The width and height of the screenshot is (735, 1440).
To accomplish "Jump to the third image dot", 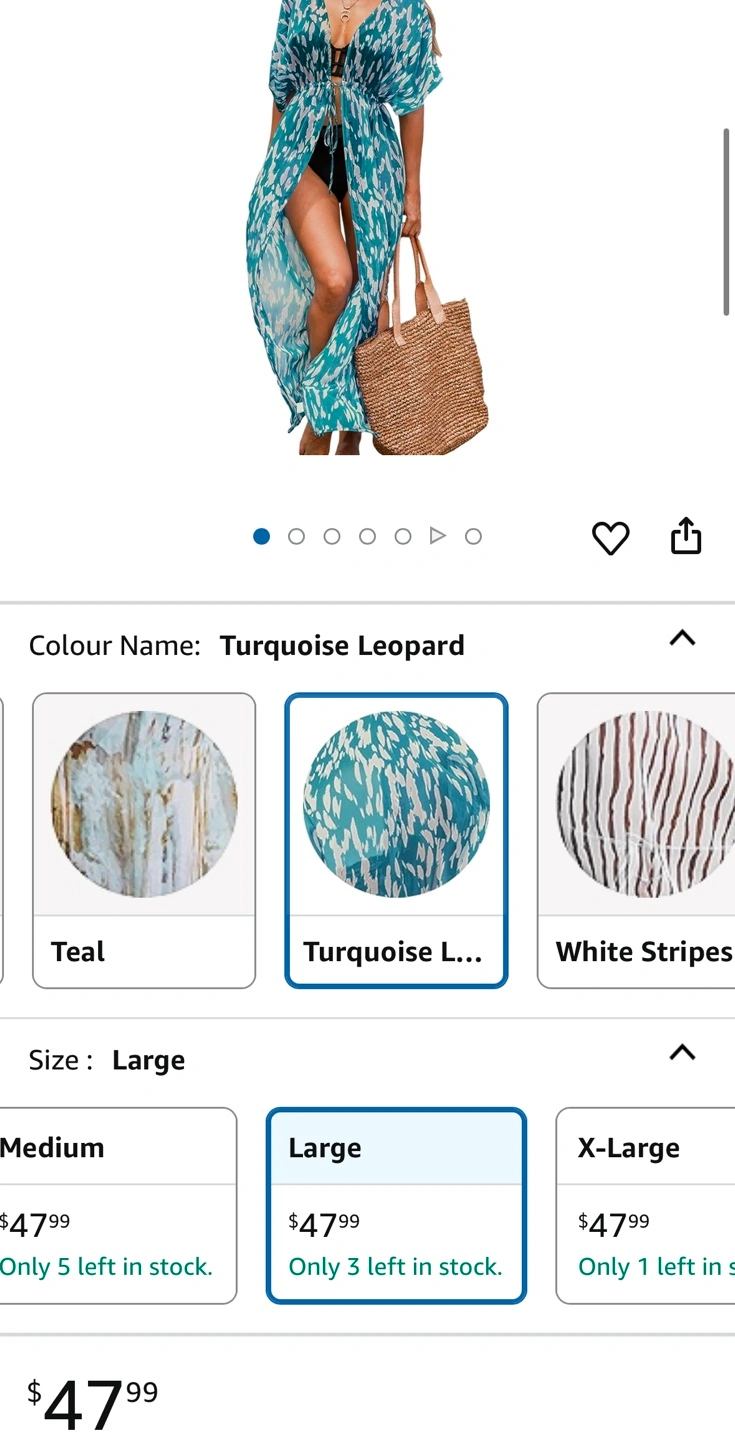I will (x=332, y=536).
